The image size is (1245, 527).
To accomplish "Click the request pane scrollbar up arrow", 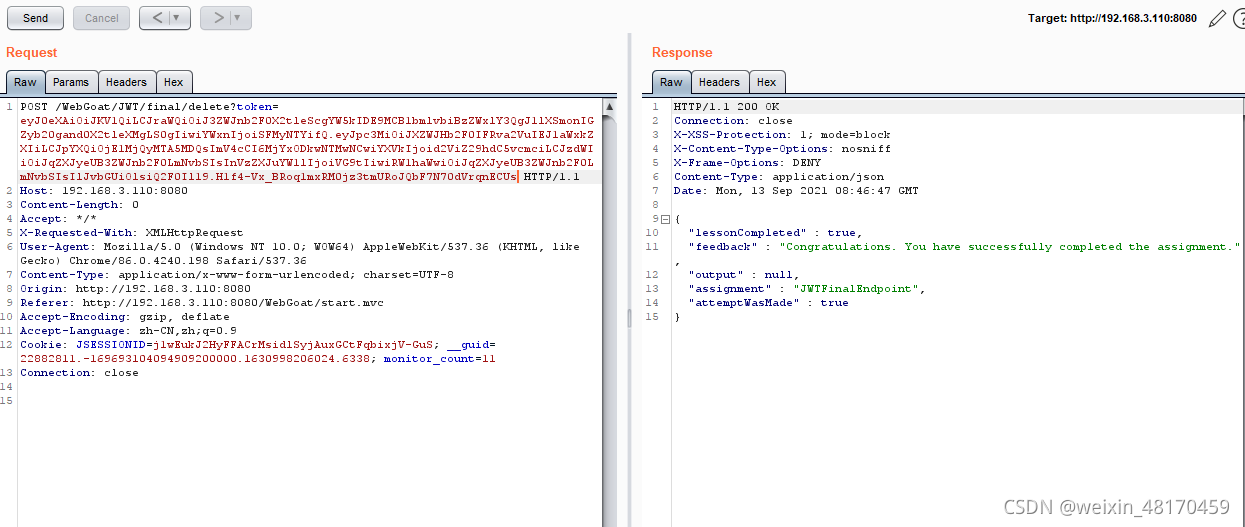I will [x=608, y=105].
